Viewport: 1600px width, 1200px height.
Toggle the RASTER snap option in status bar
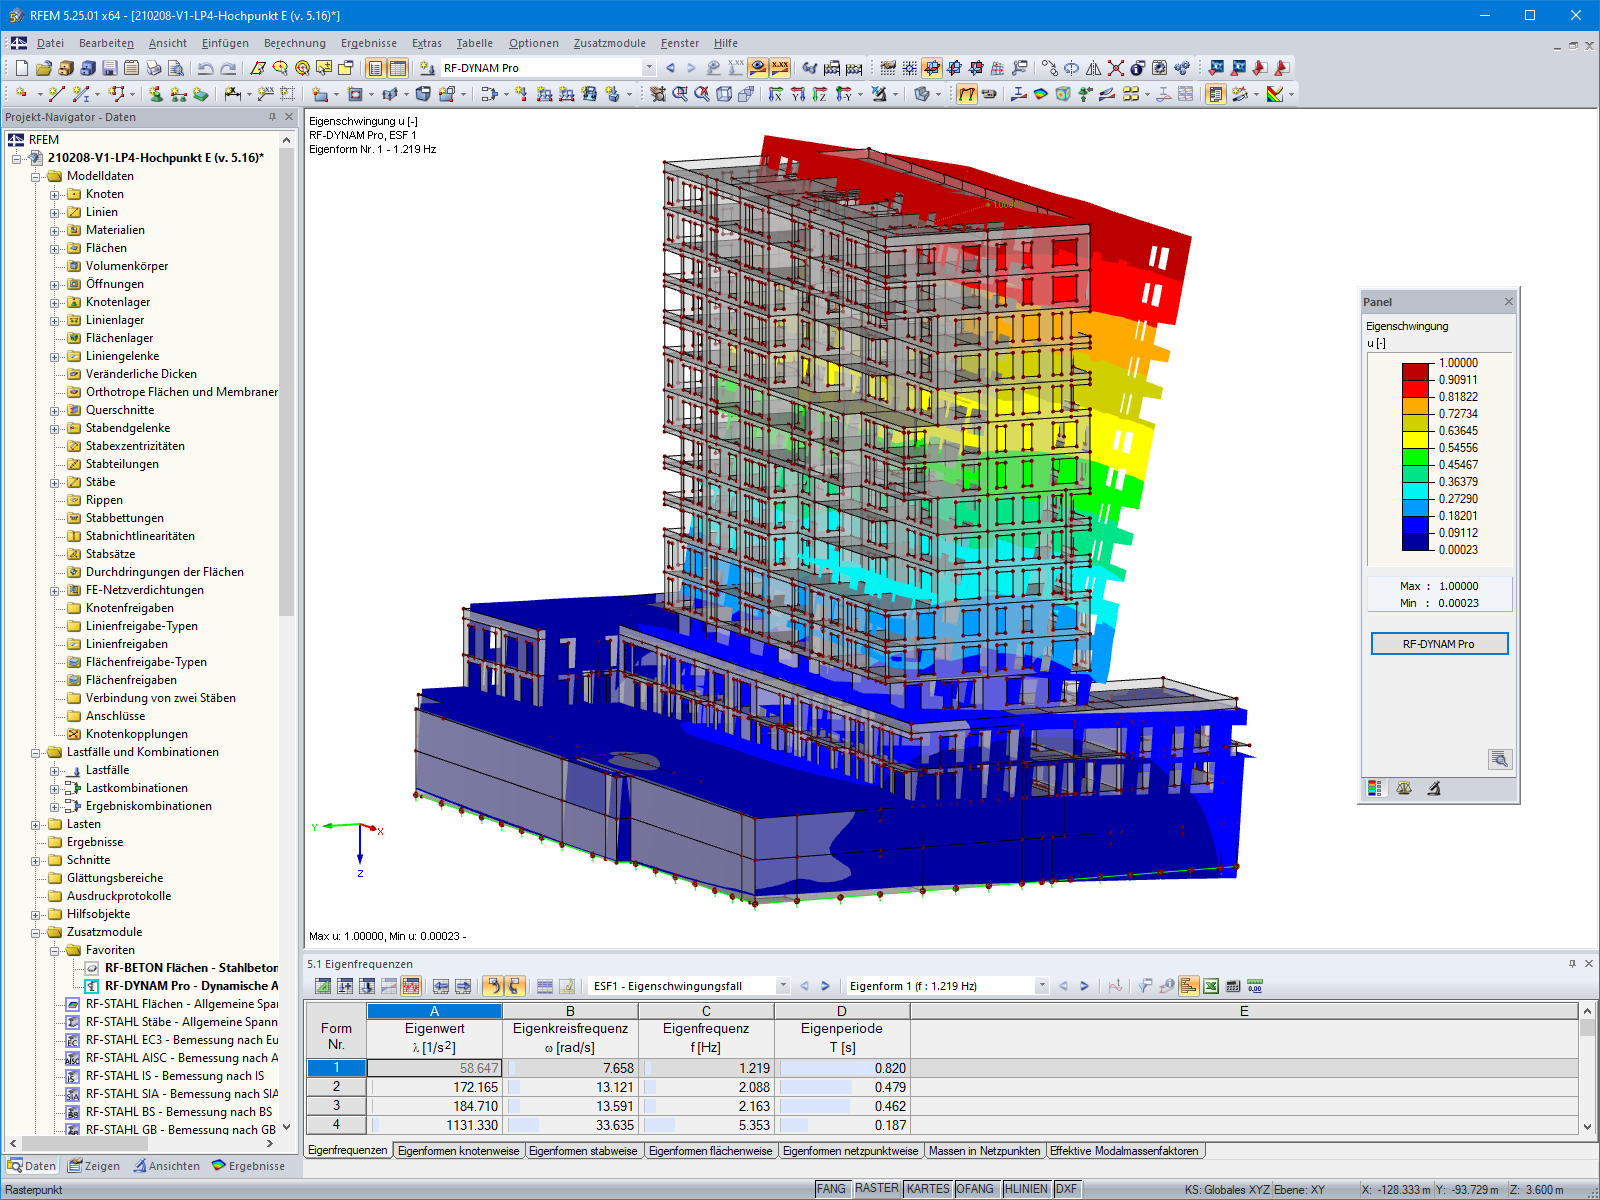(x=878, y=1189)
